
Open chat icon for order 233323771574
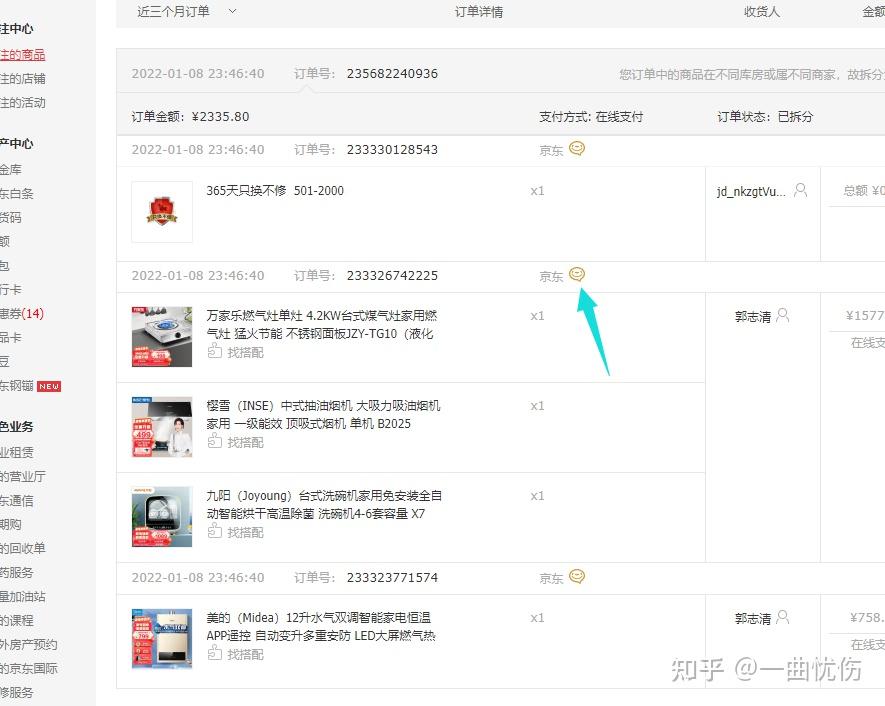pyautogui.click(x=576, y=576)
